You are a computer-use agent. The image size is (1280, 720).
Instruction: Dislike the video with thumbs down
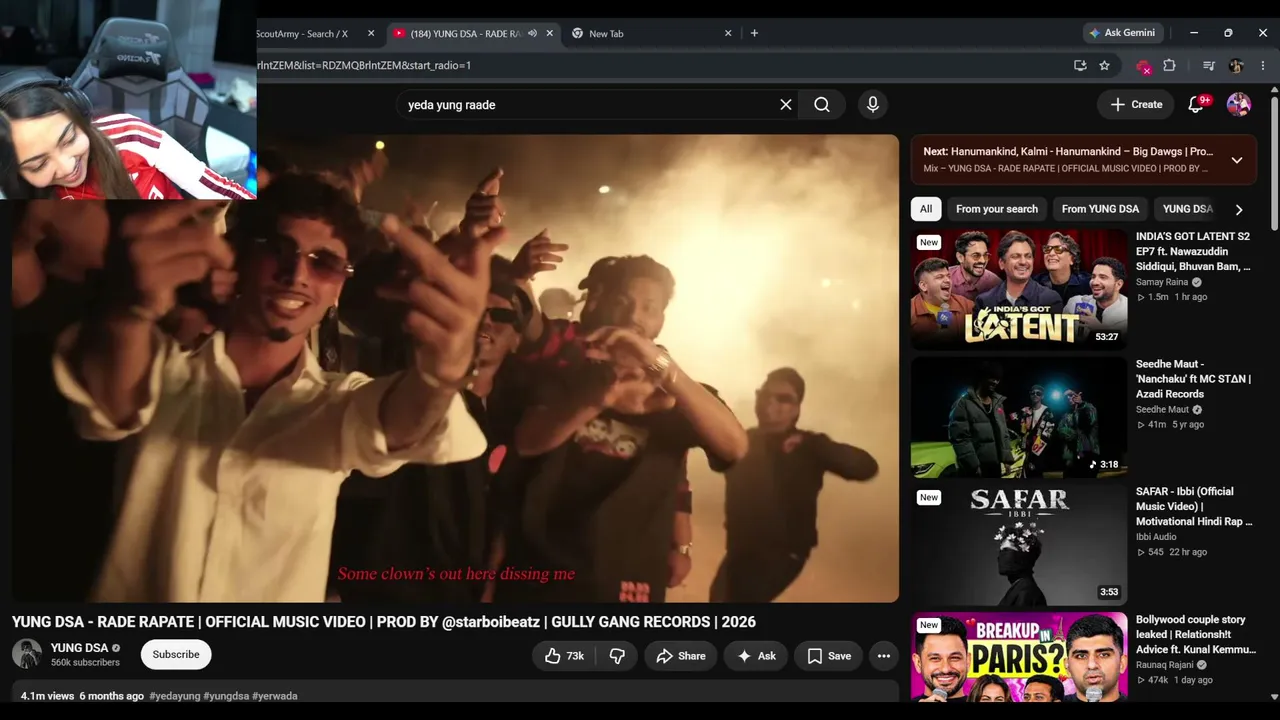pyautogui.click(x=617, y=656)
